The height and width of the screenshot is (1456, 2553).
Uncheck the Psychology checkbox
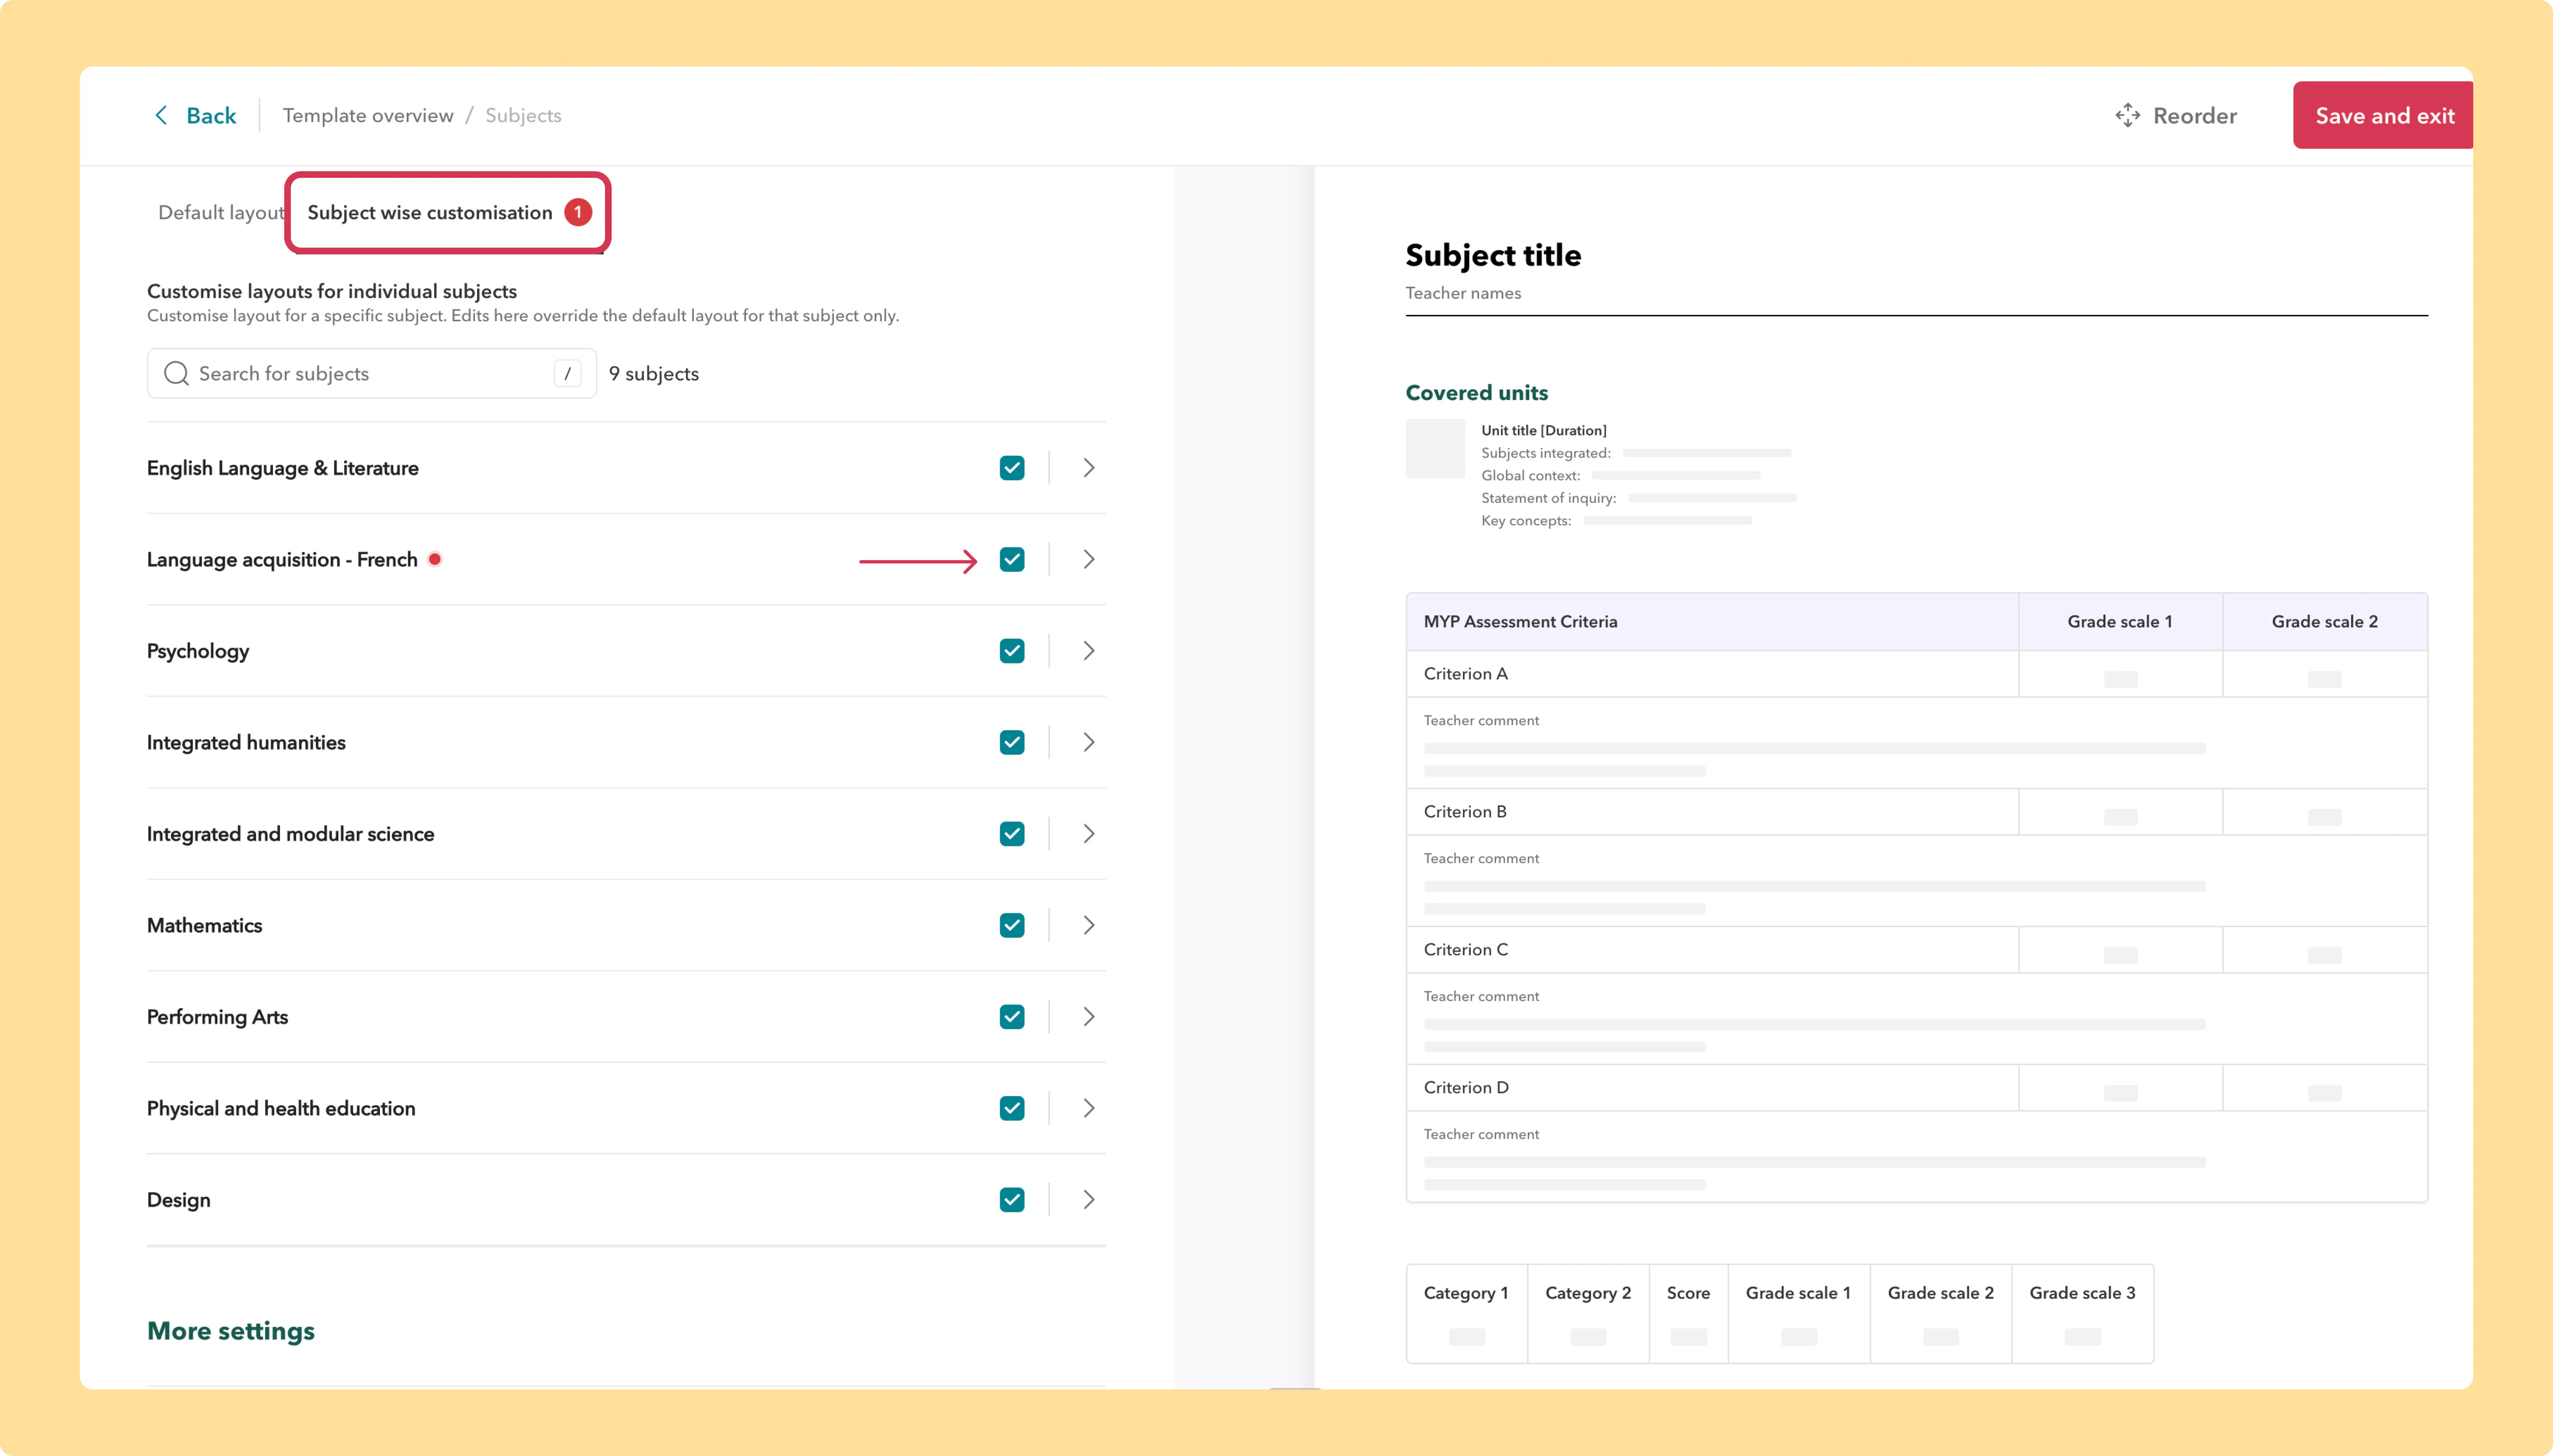1012,651
